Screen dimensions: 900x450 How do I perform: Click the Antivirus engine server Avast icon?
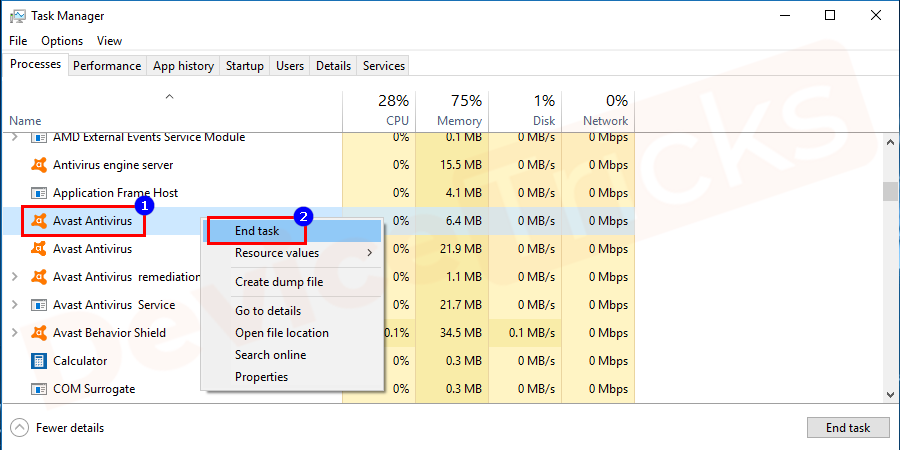[x=38, y=165]
